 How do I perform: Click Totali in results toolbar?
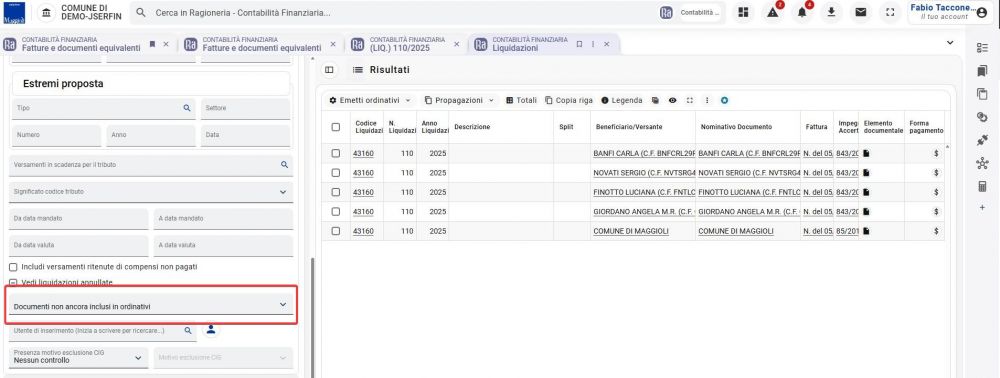521,101
